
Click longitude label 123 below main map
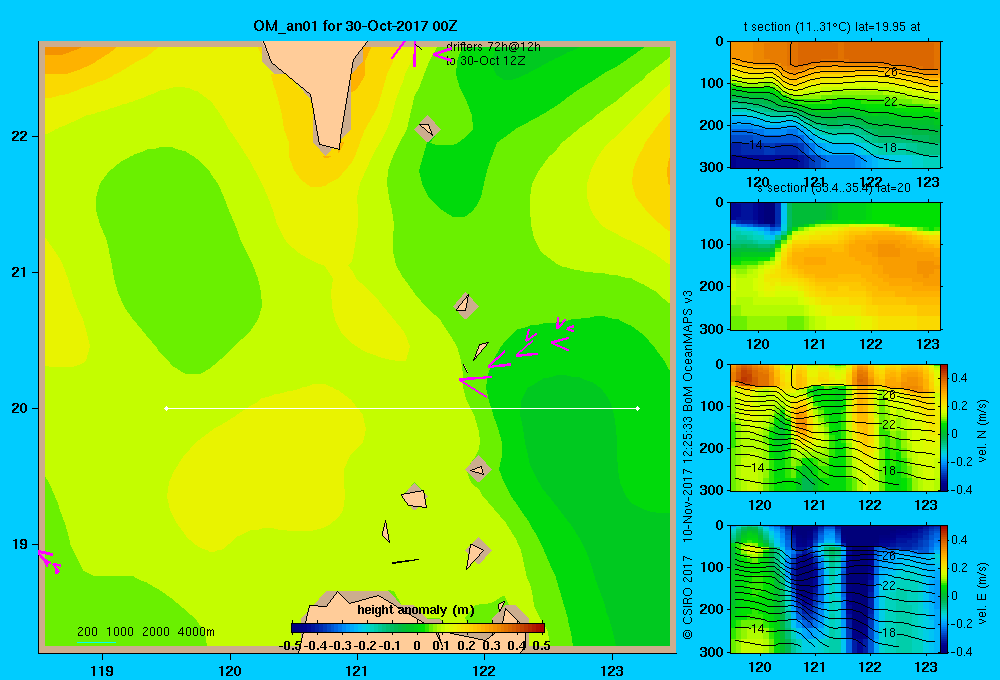tap(612, 670)
